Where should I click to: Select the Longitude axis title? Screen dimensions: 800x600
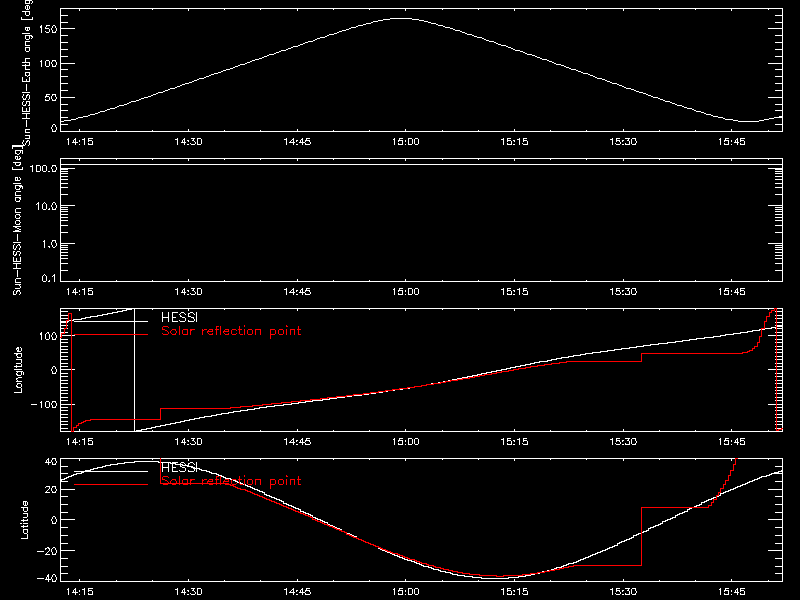point(18,370)
